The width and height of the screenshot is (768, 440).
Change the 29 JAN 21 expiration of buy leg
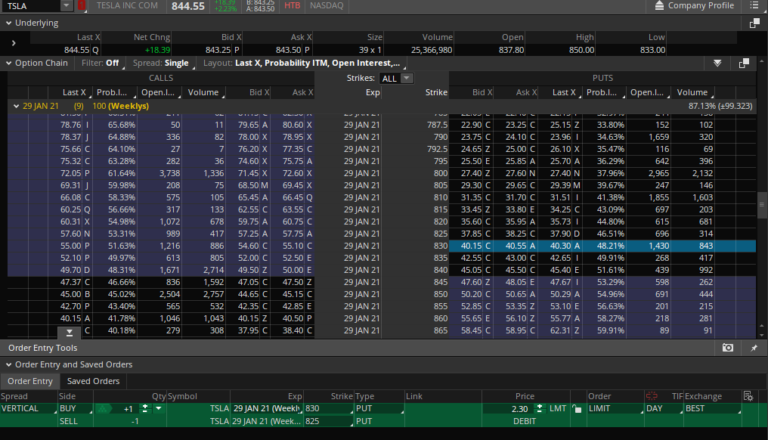click(x=267, y=409)
